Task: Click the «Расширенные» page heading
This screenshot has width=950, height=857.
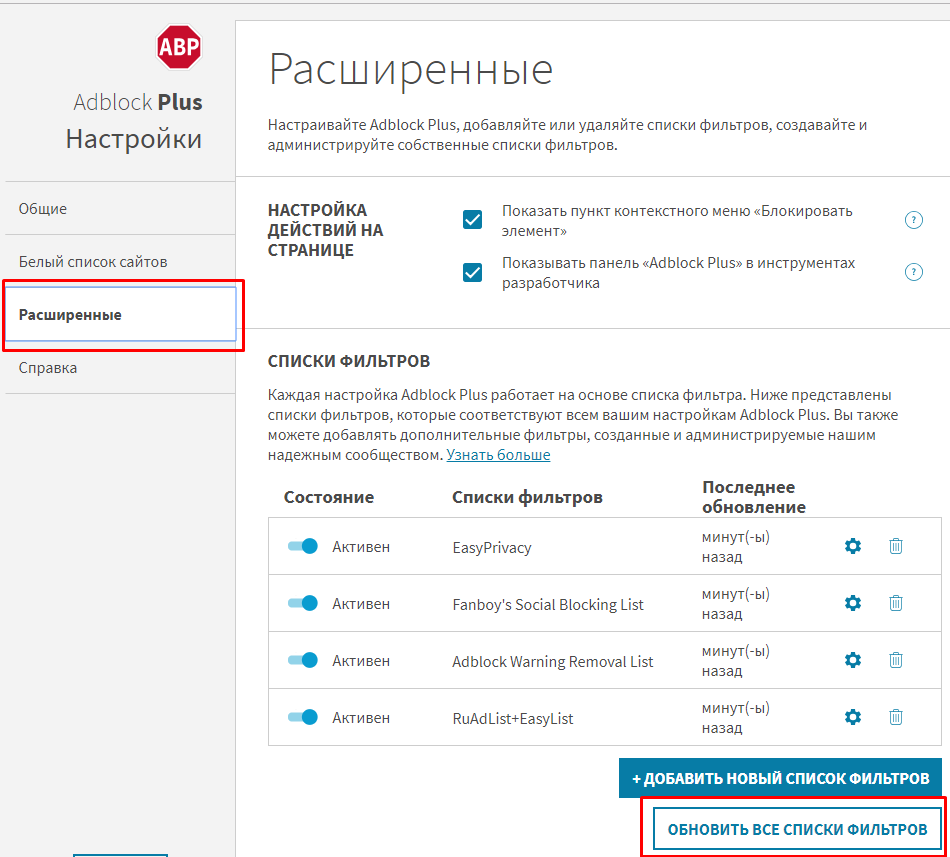Action: pos(411,70)
